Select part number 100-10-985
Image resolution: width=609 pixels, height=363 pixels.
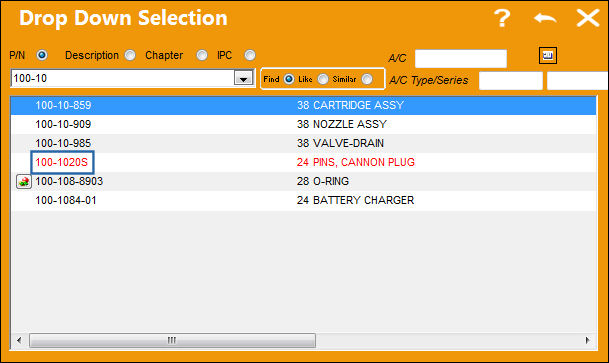[x=63, y=143]
